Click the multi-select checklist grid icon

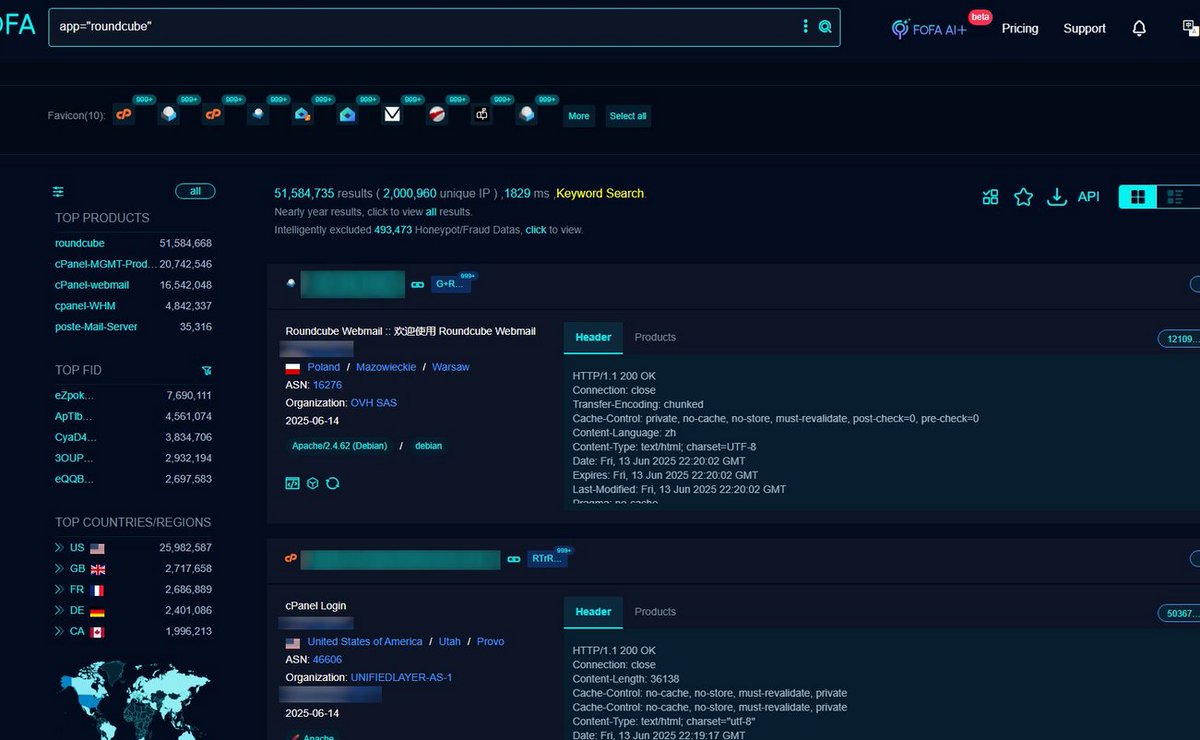990,197
